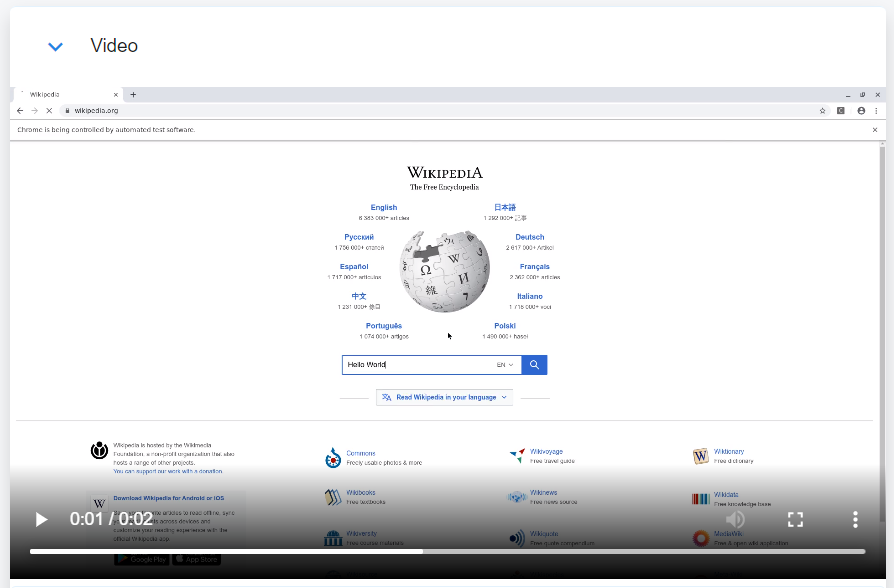
Task: Open the Wikiversity icon
Action: pos(333,538)
